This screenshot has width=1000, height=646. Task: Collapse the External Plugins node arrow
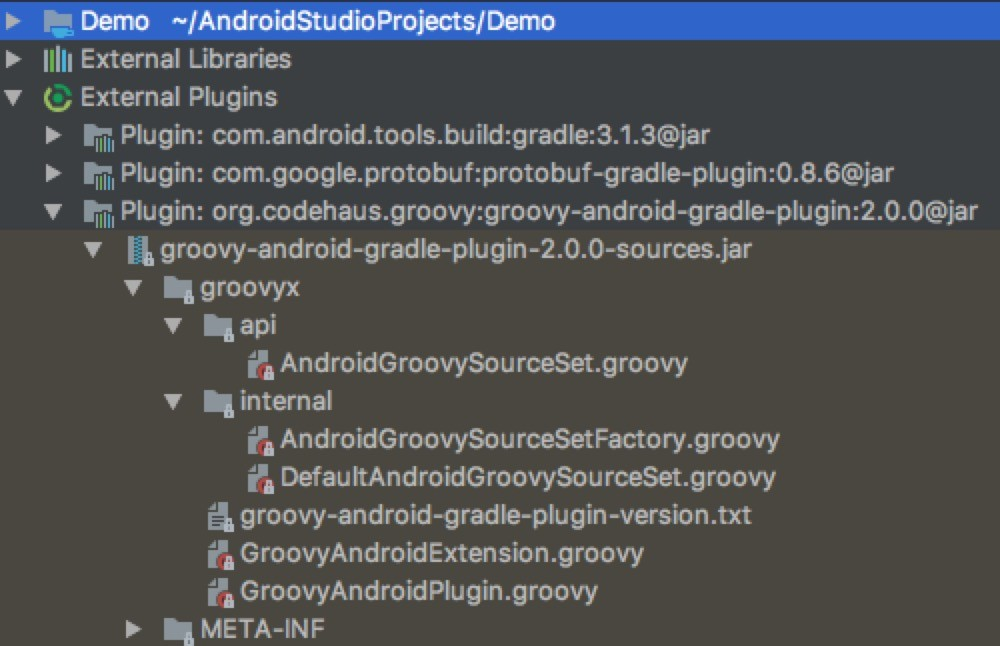(x=13, y=98)
